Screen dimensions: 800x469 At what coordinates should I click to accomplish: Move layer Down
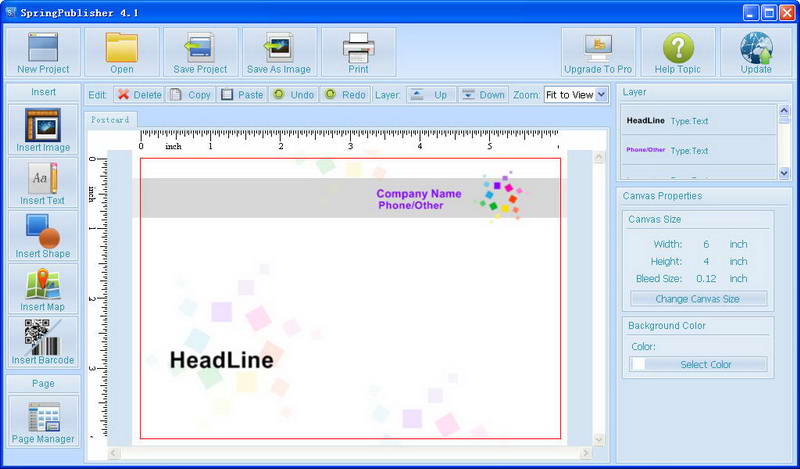click(483, 95)
